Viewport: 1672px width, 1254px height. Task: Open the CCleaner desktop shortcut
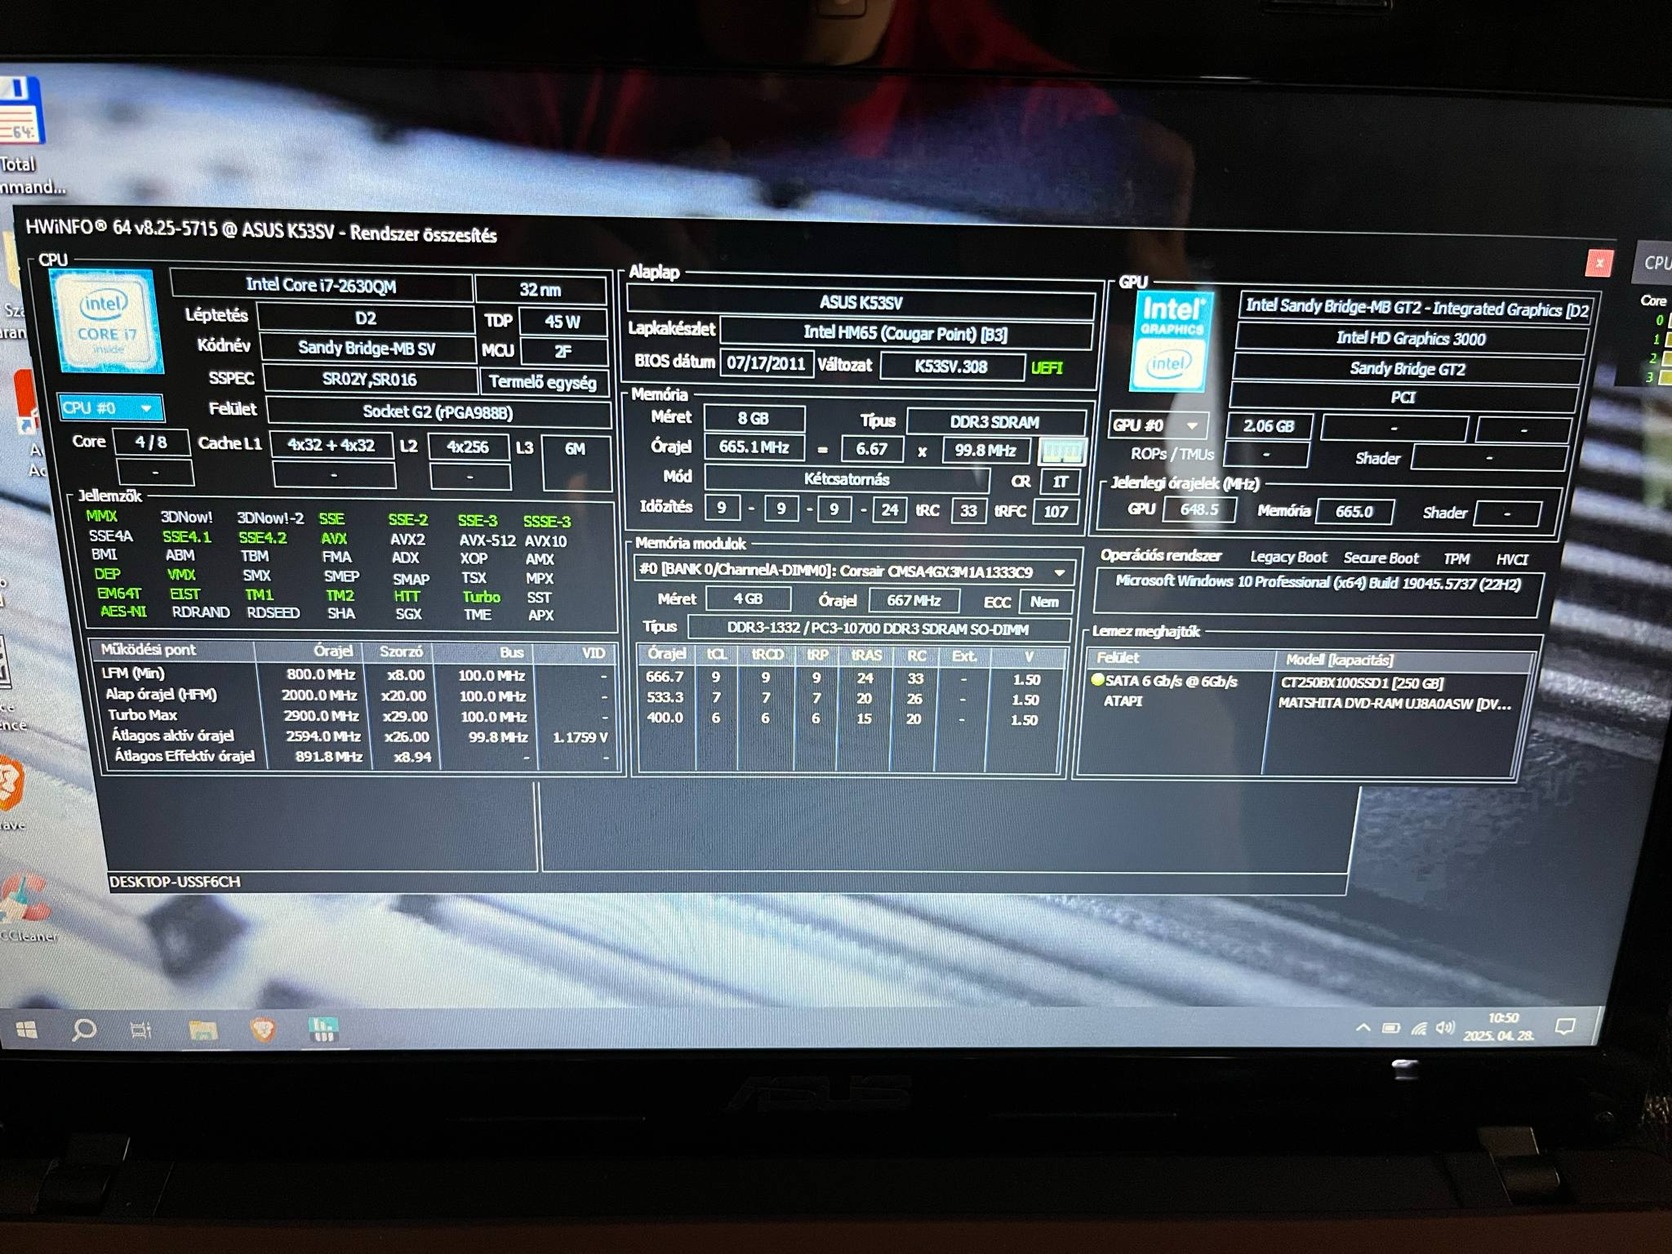pyautogui.click(x=27, y=908)
